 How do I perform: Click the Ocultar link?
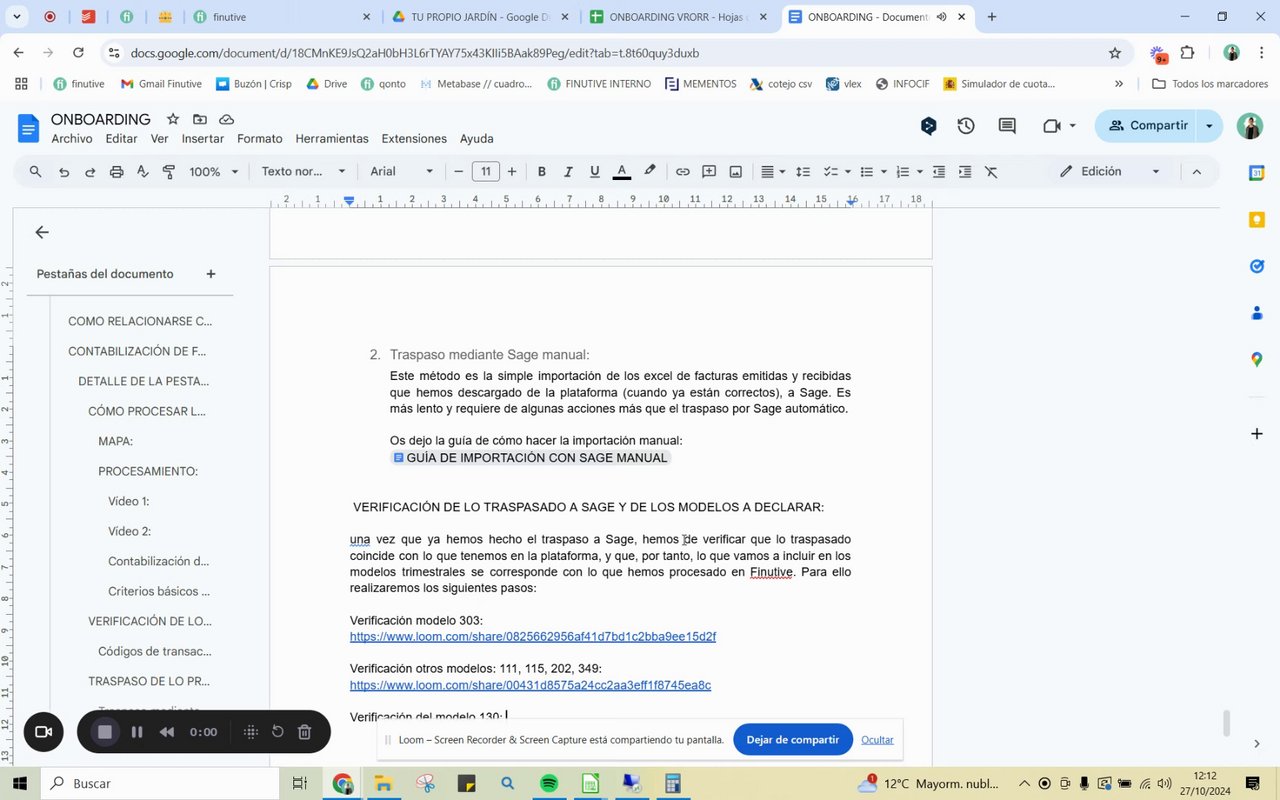(x=877, y=740)
